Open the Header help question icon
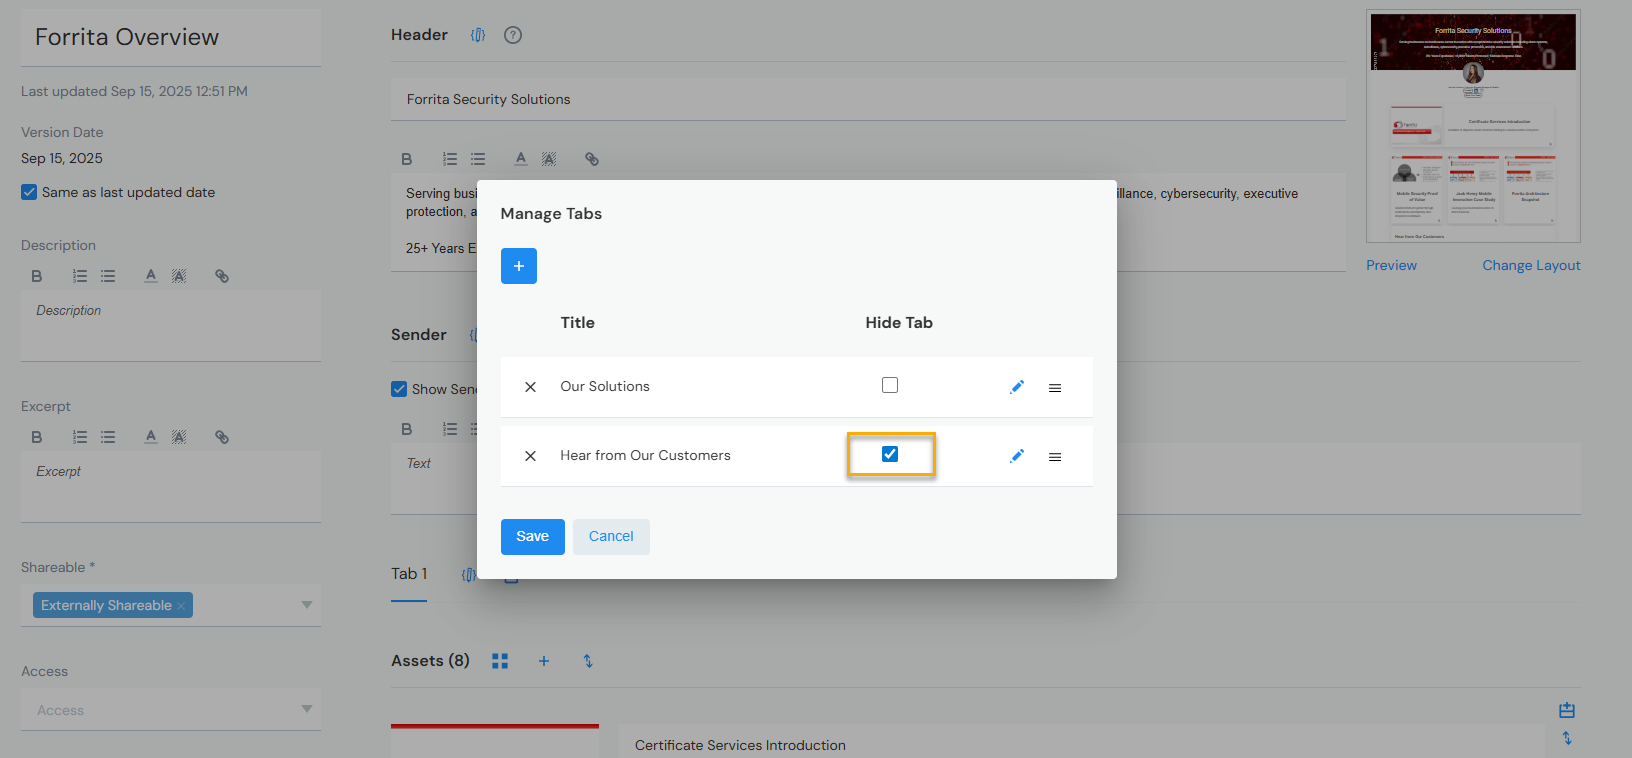The height and width of the screenshot is (758, 1632). [x=513, y=35]
